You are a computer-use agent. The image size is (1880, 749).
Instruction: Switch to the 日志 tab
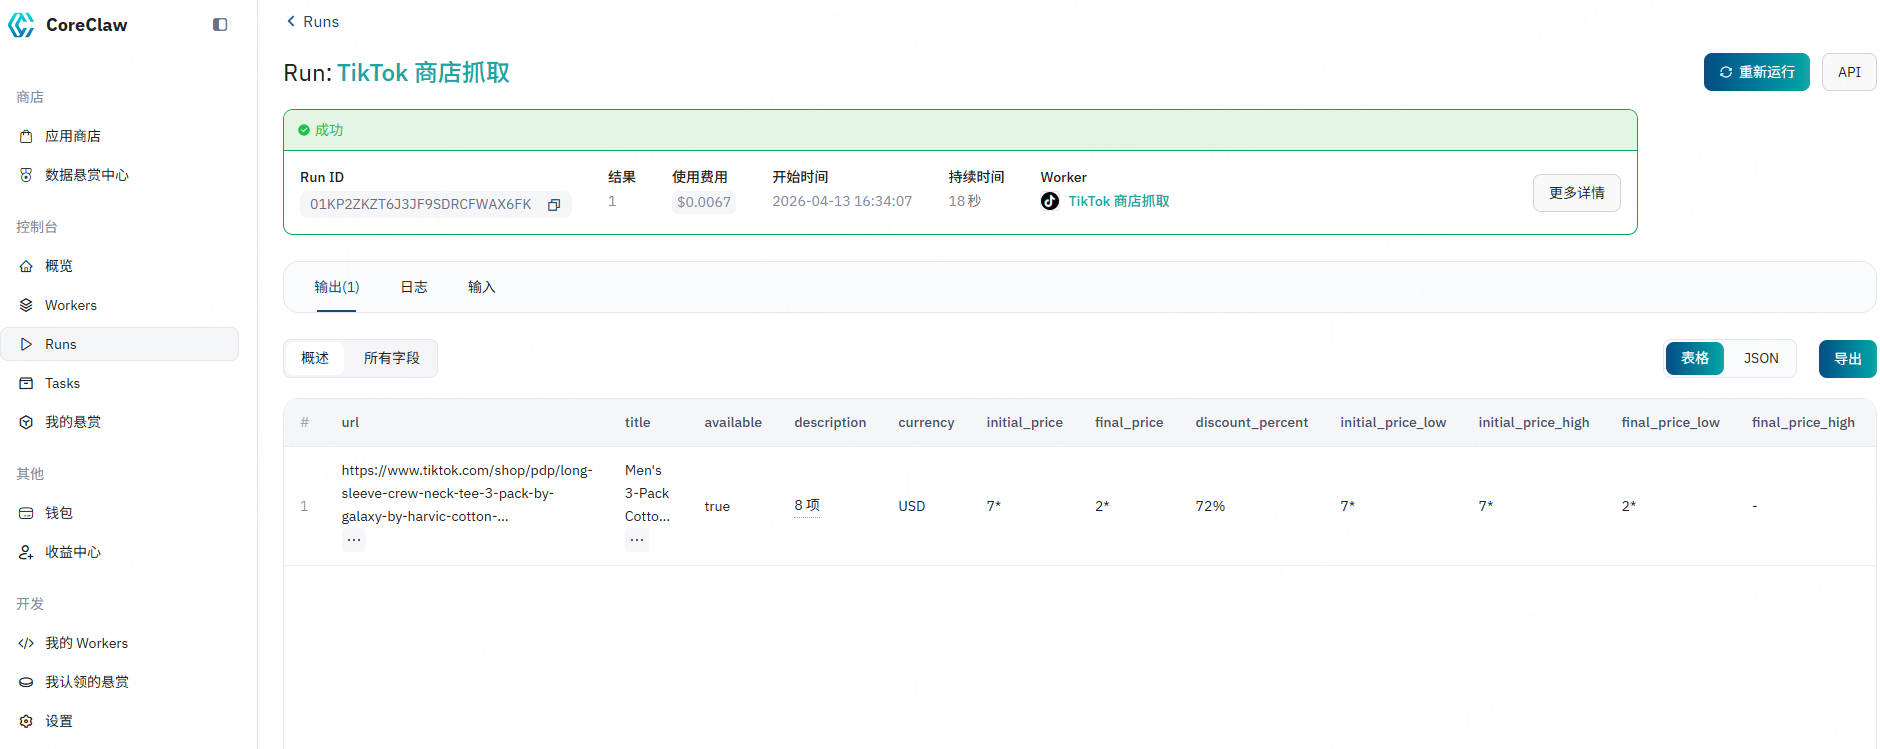point(413,287)
